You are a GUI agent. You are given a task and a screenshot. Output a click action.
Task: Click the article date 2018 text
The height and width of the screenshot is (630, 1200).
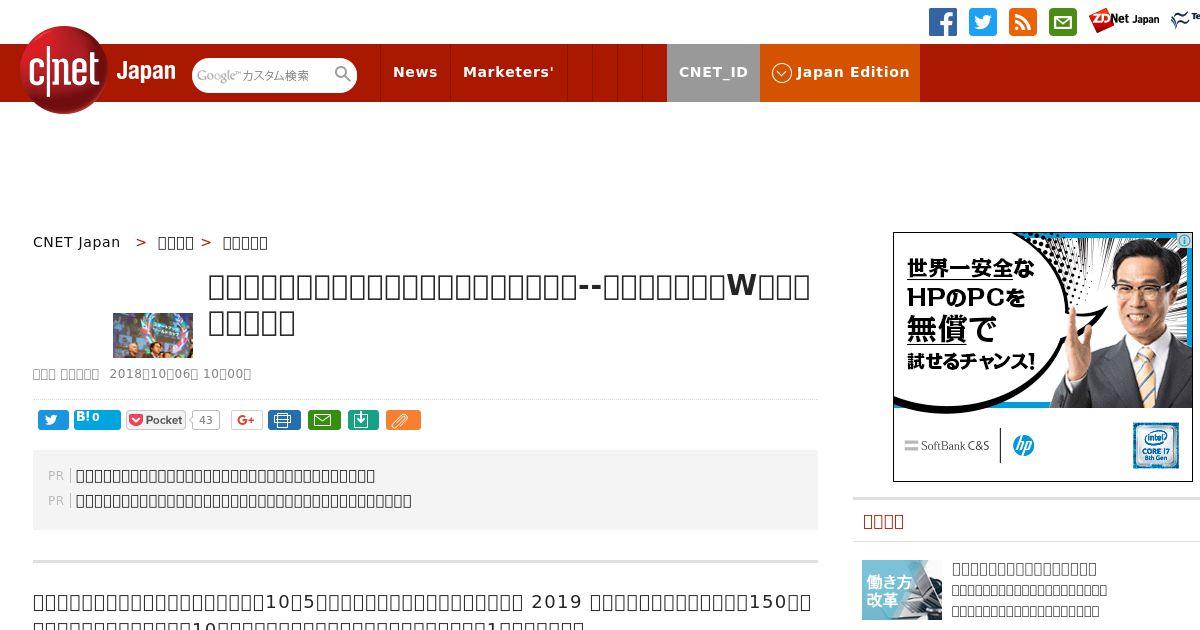click(180, 374)
